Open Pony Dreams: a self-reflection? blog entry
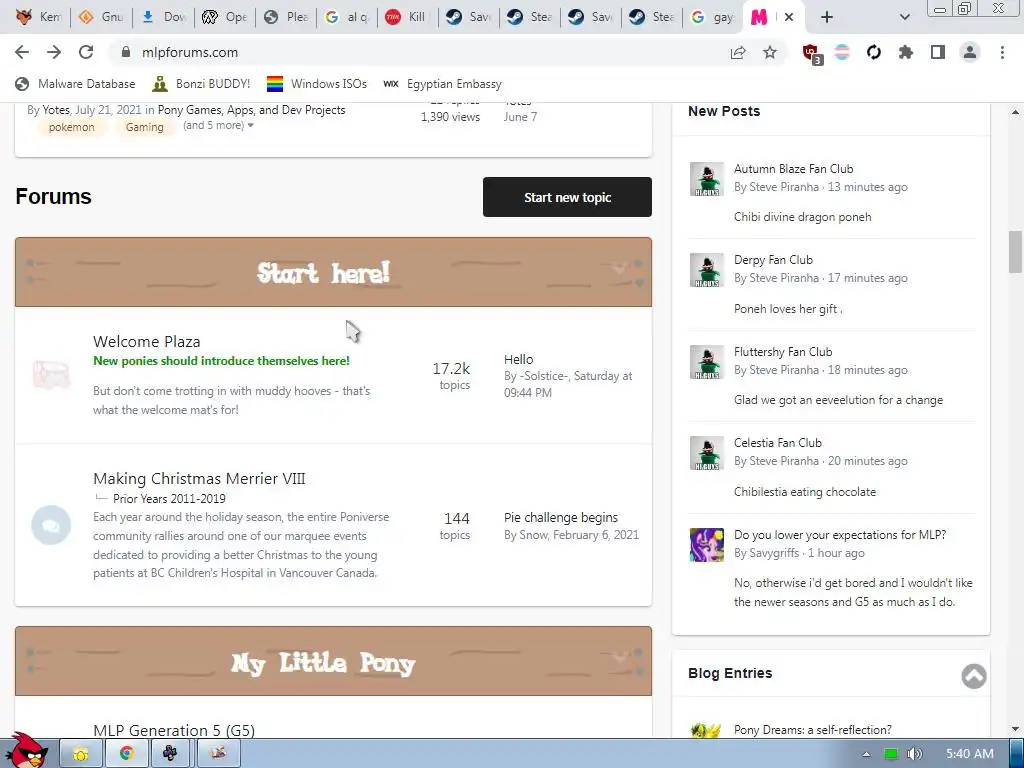1024x768 pixels. tap(812, 730)
